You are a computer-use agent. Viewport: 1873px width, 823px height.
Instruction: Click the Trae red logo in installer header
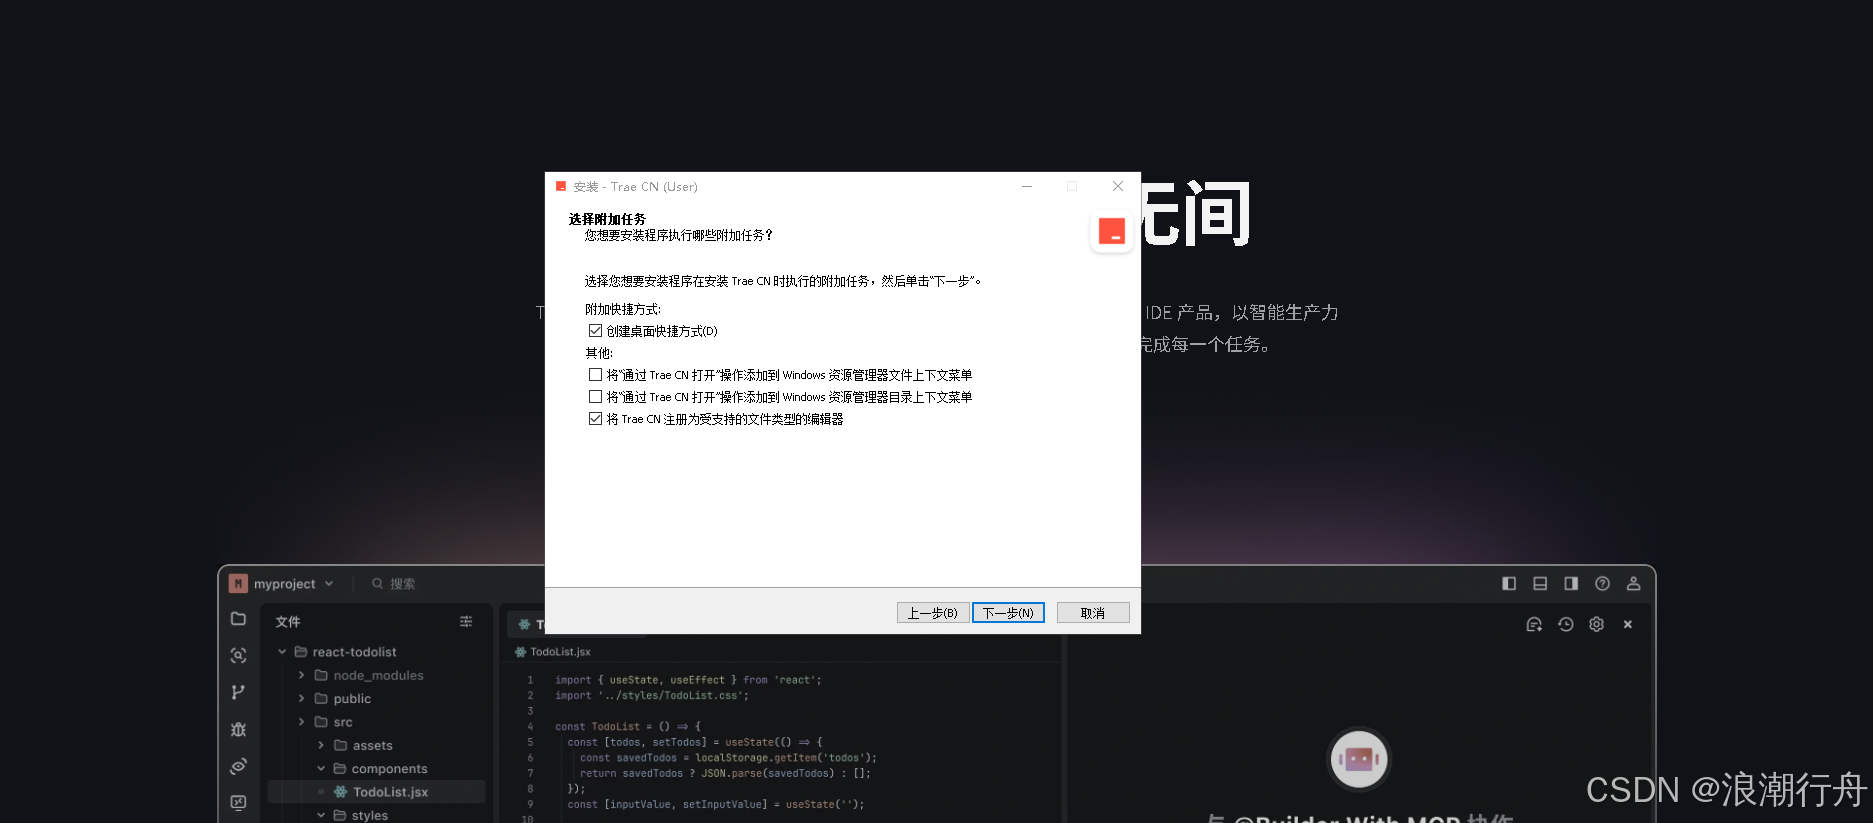tap(1112, 231)
